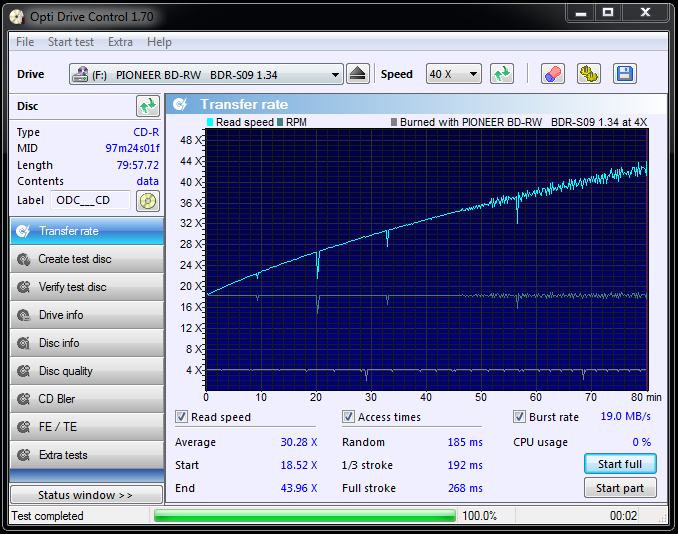The width and height of the screenshot is (678, 534).
Task: Refresh disc info in Disc panel
Action: [148, 106]
